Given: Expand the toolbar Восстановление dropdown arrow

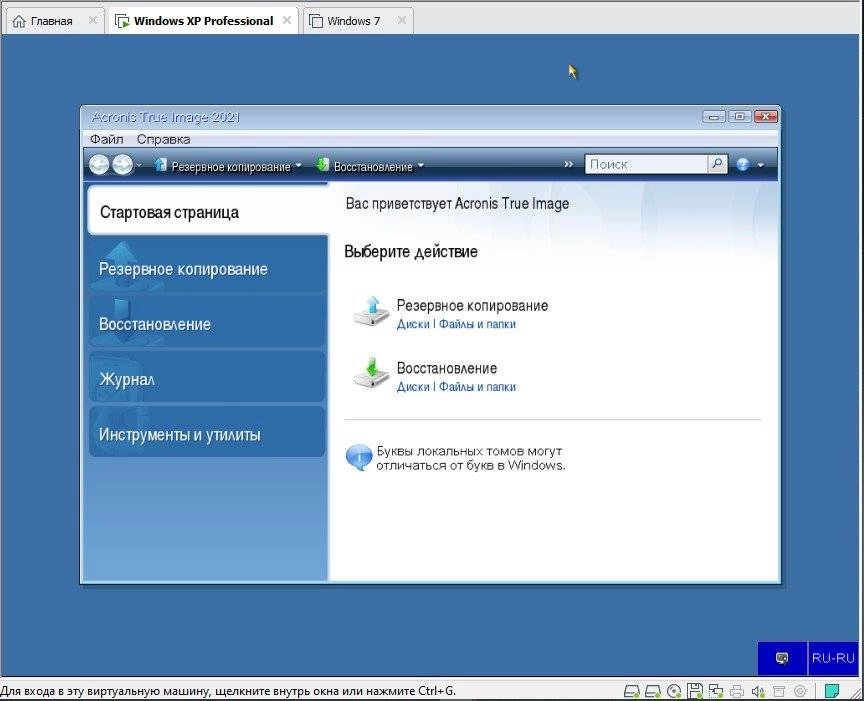Looking at the screenshot, I should [x=420, y=165].
